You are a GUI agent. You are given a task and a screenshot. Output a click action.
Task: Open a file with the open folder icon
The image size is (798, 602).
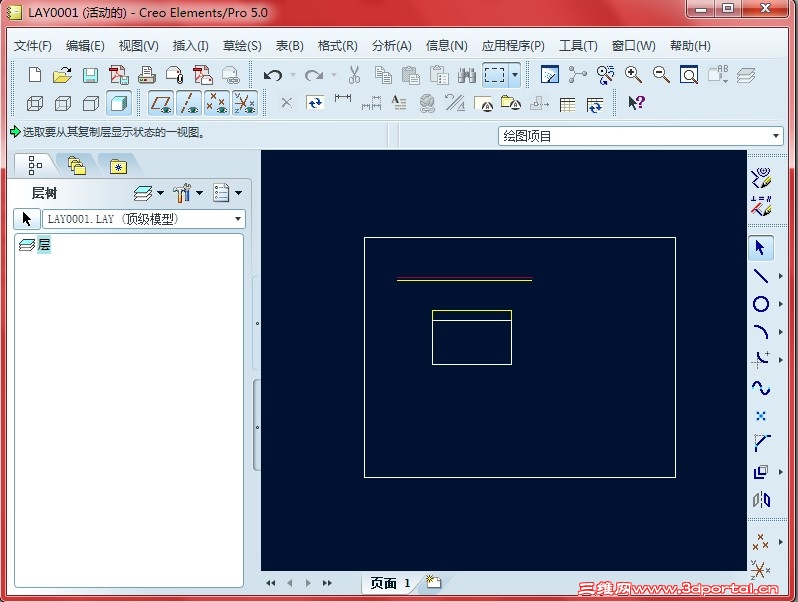(62, 75)
